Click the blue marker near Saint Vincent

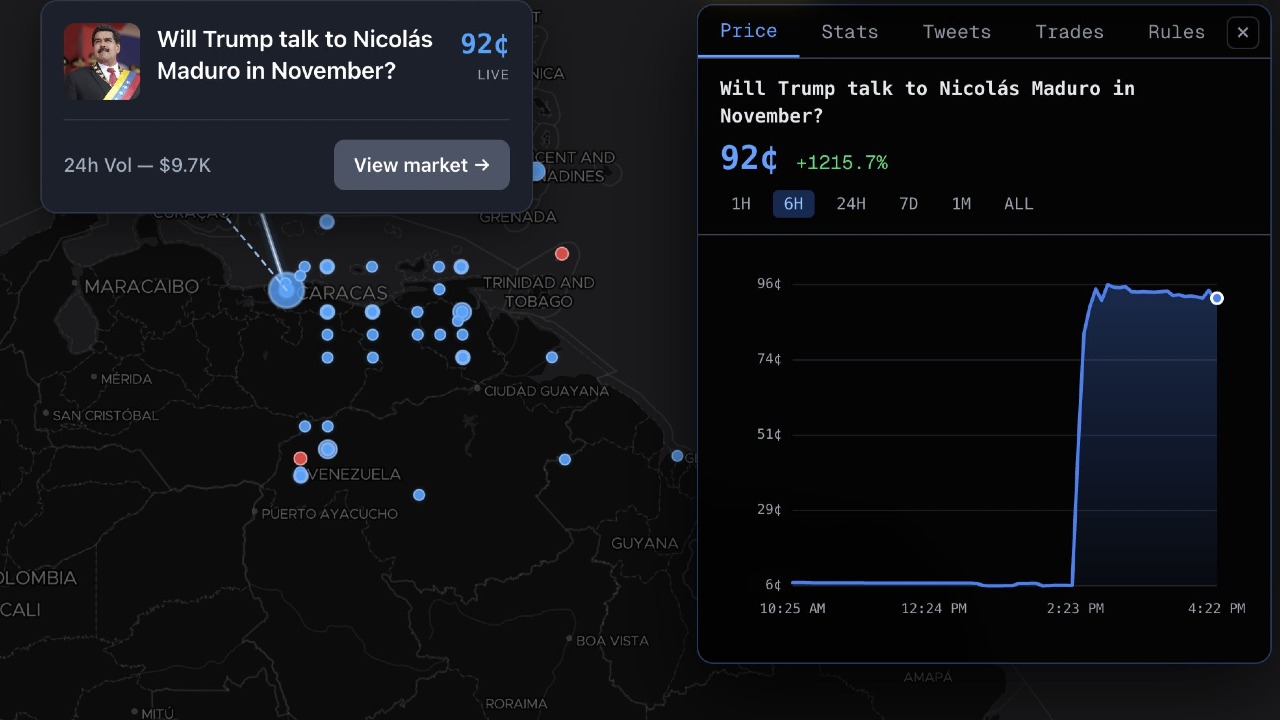click(537, 171)
